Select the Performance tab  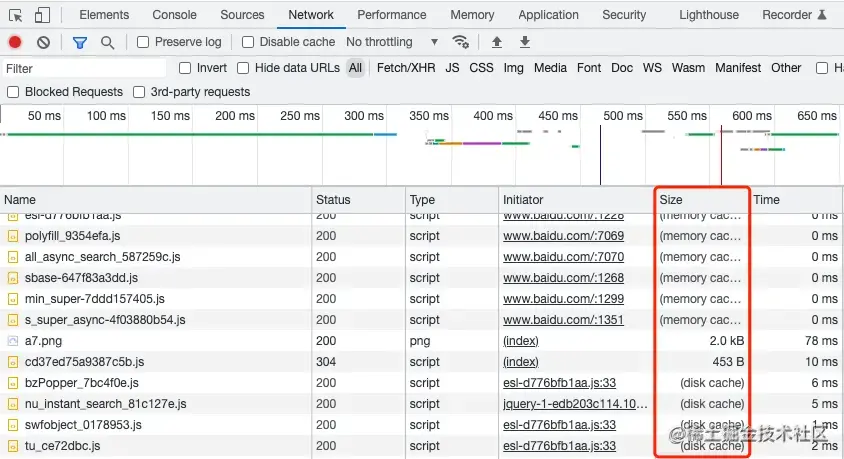tap(391, 15)
